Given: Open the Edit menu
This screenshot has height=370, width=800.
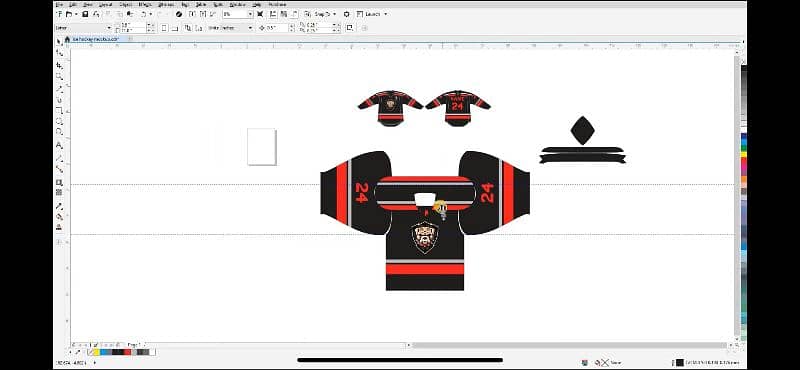Looking at the screenshot, I should [x=73, y=5].
